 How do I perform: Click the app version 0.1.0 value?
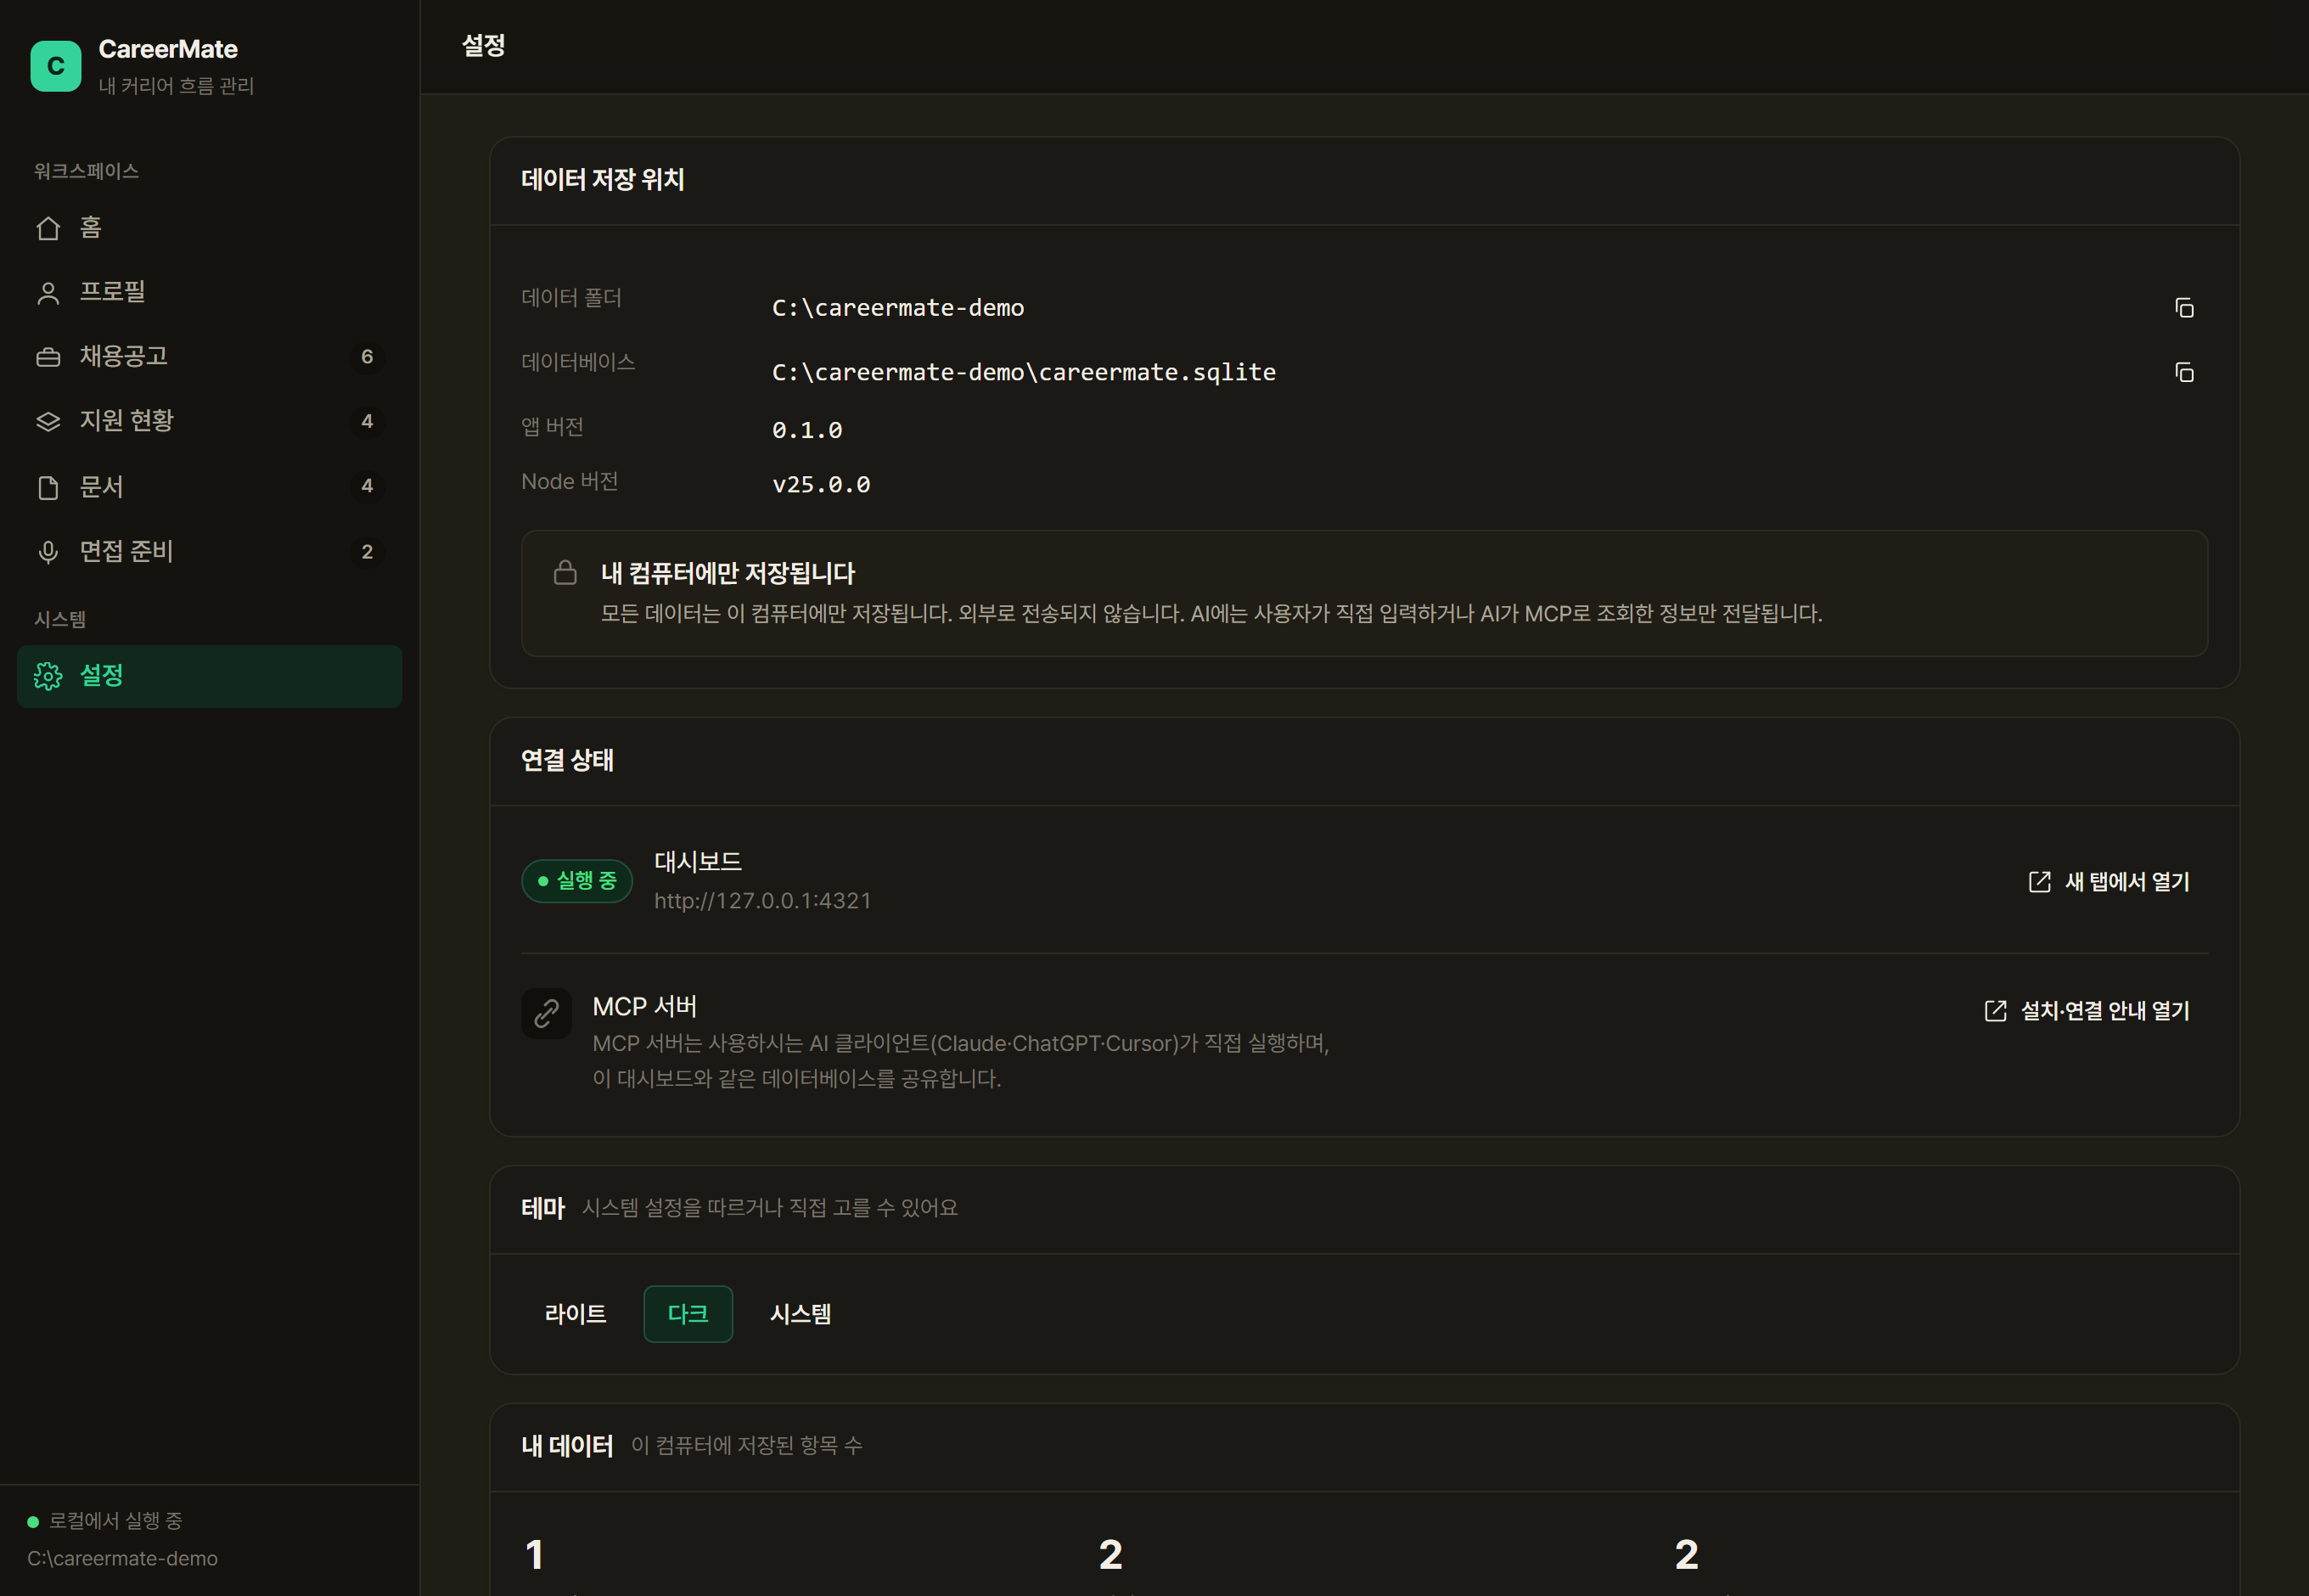point(807,430)
